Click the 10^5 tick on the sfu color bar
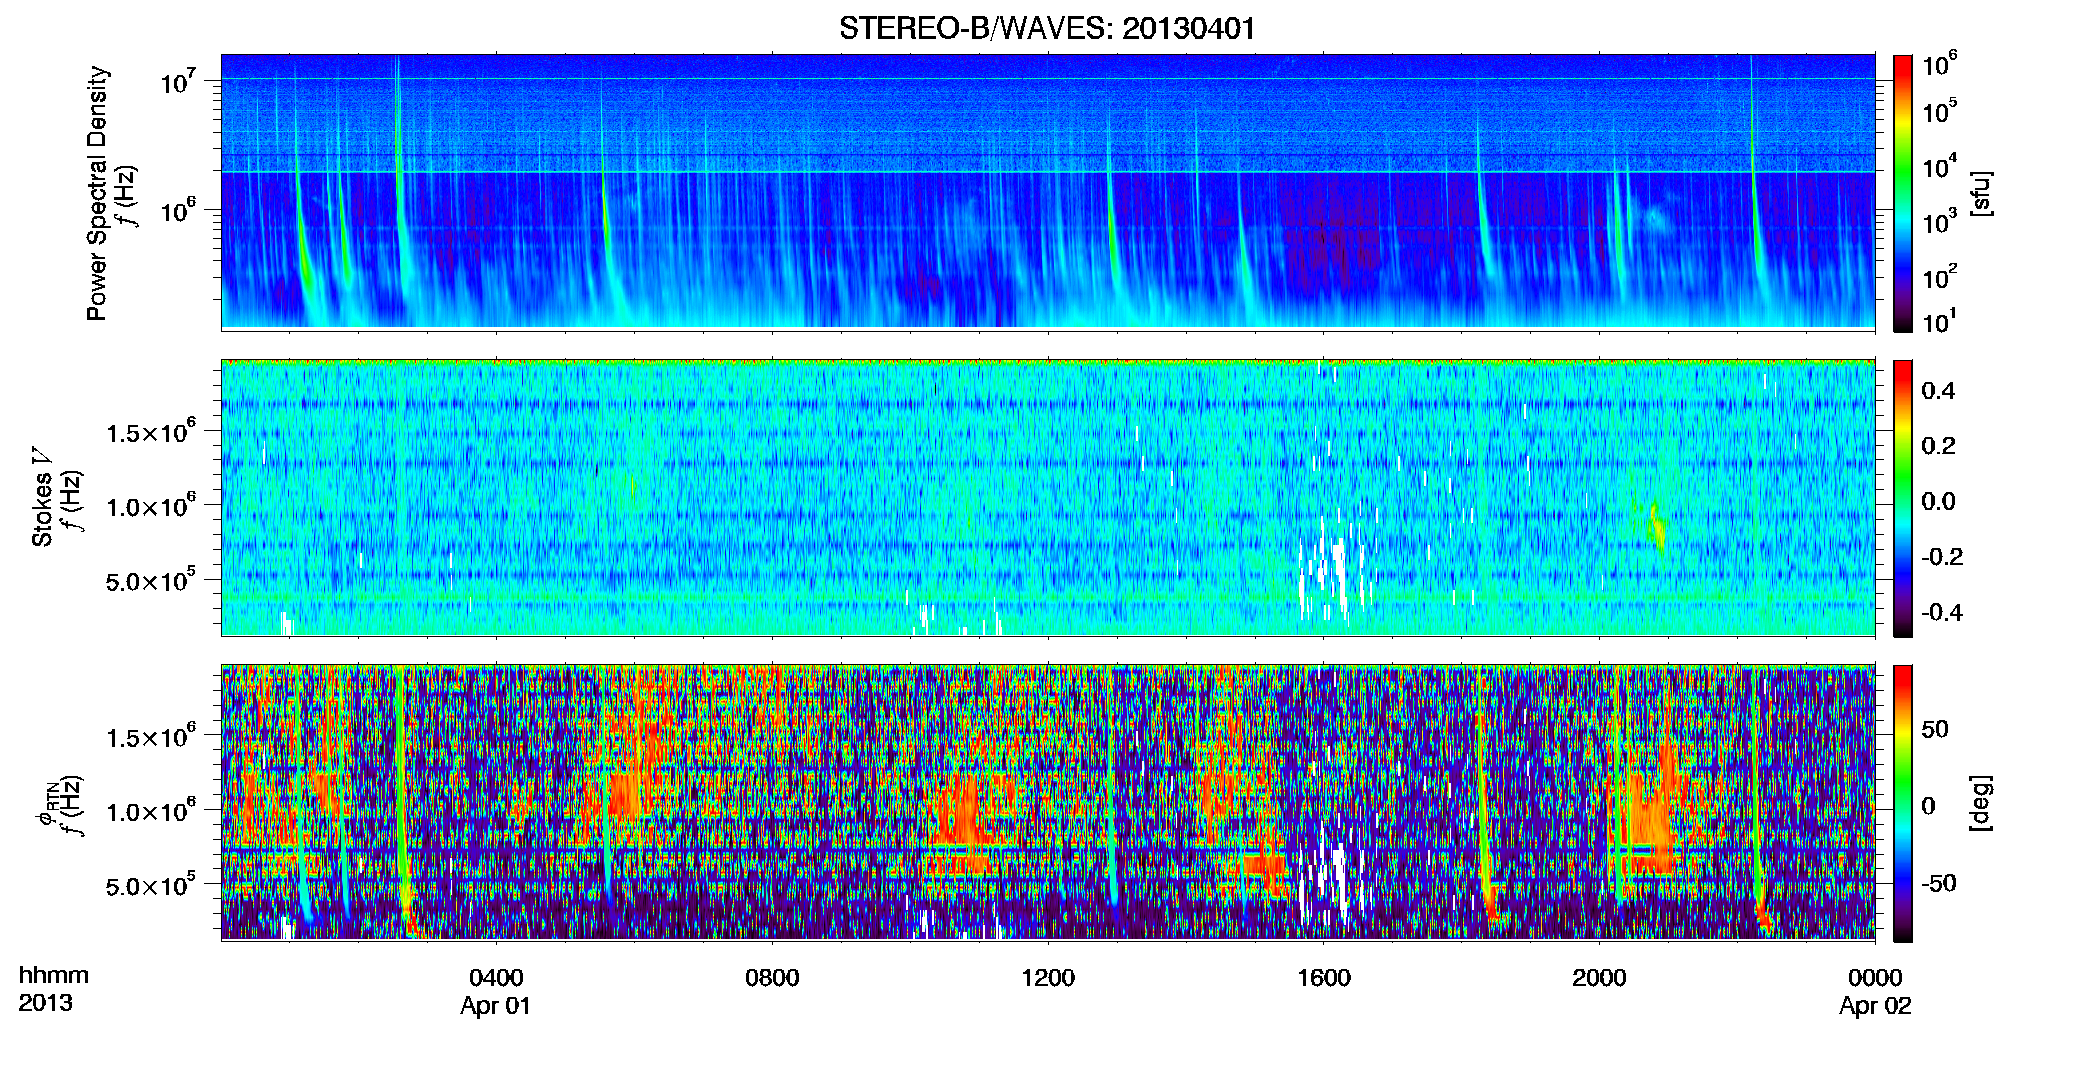Image resolution: width=2096 pixels, height=1080 pixels. click(x=1940, y=110)
